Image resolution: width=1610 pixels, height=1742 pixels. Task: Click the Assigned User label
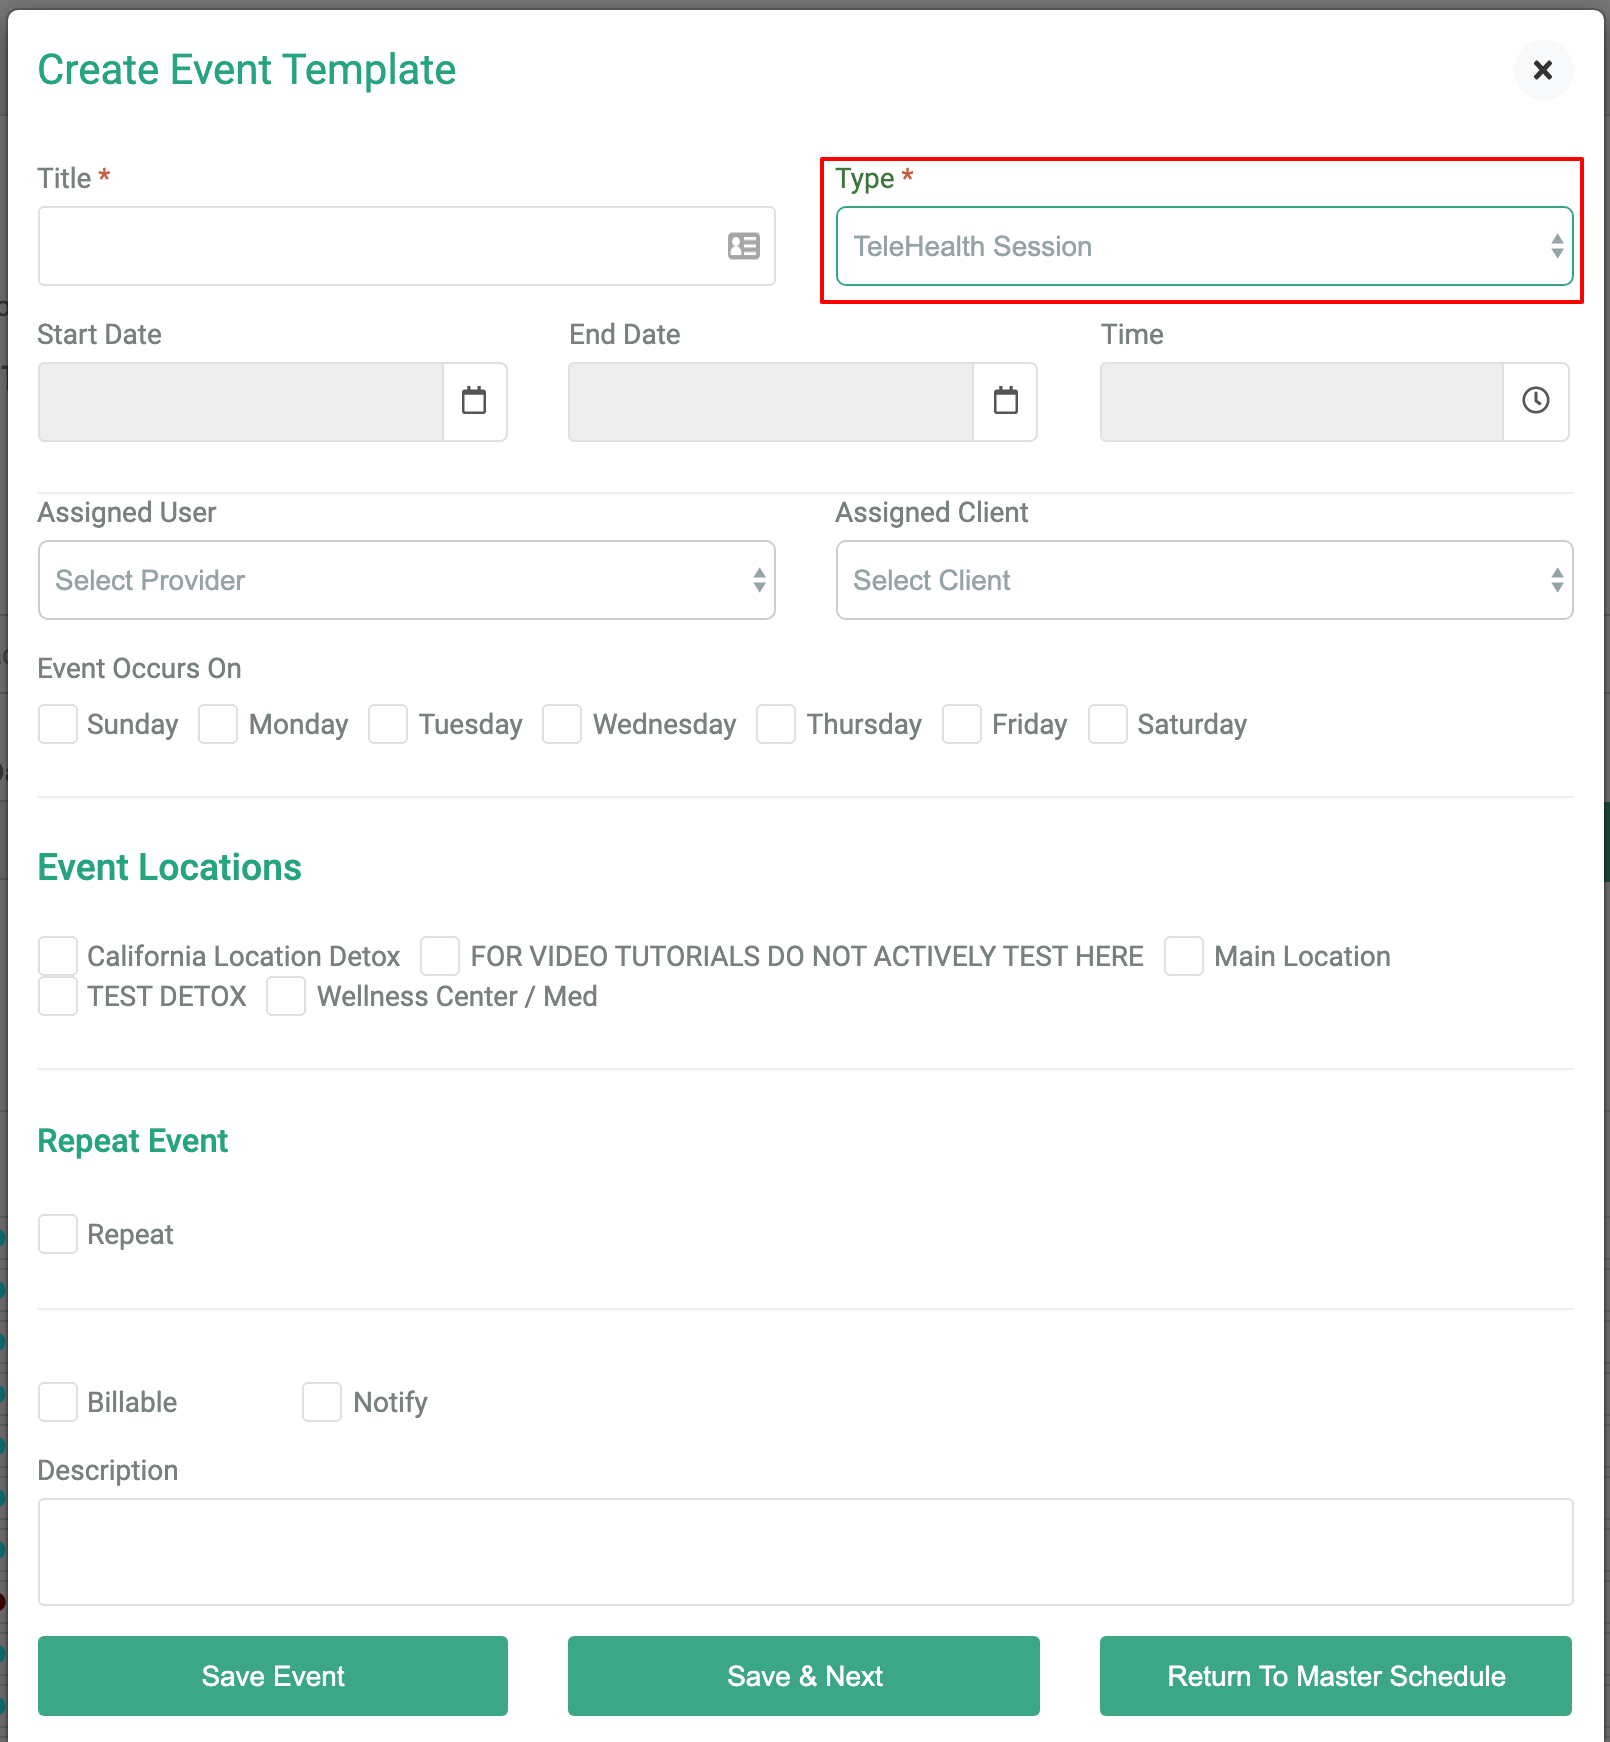tap(127, 512)
